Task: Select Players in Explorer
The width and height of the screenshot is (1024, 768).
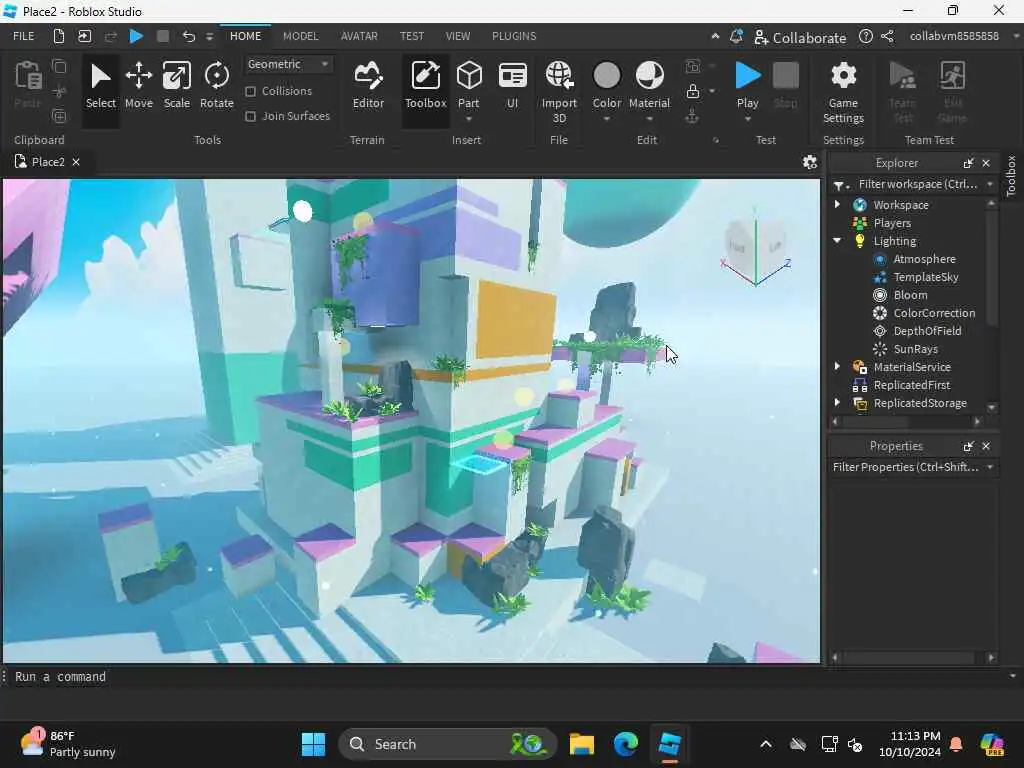Action: (892, 223)
